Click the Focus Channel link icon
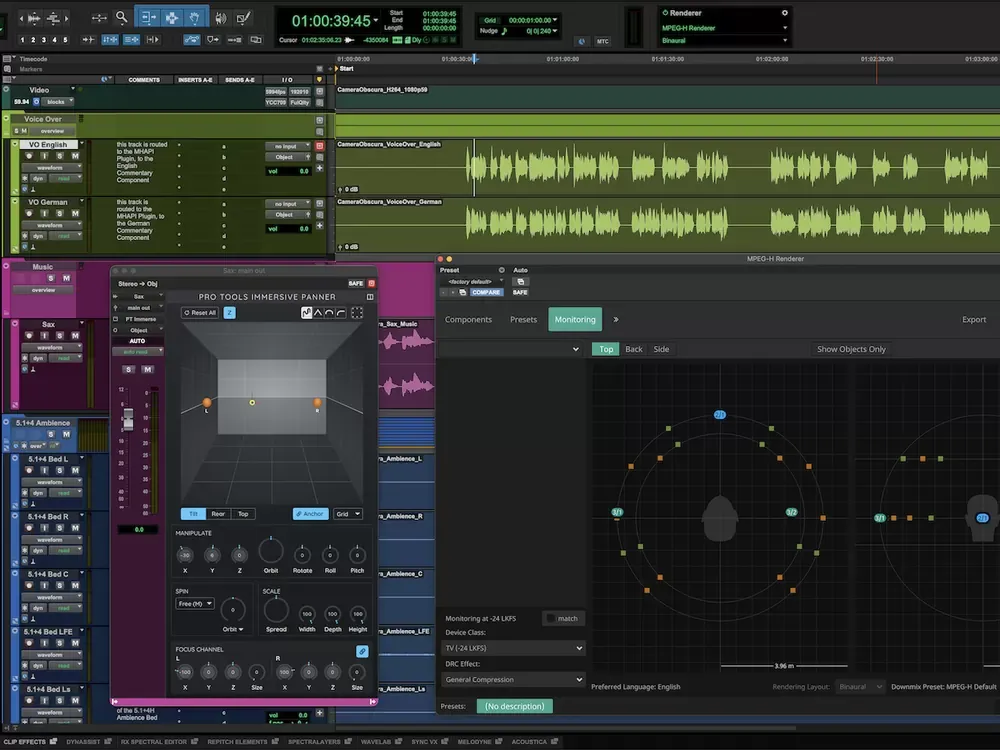This screenshot has height=750, width=1000. pos(362,651)
